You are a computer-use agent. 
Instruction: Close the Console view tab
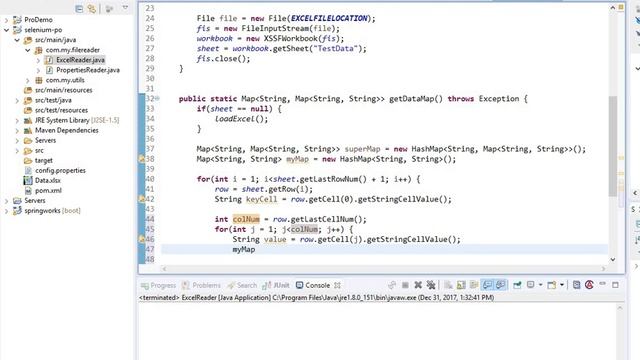pos(337,285)
